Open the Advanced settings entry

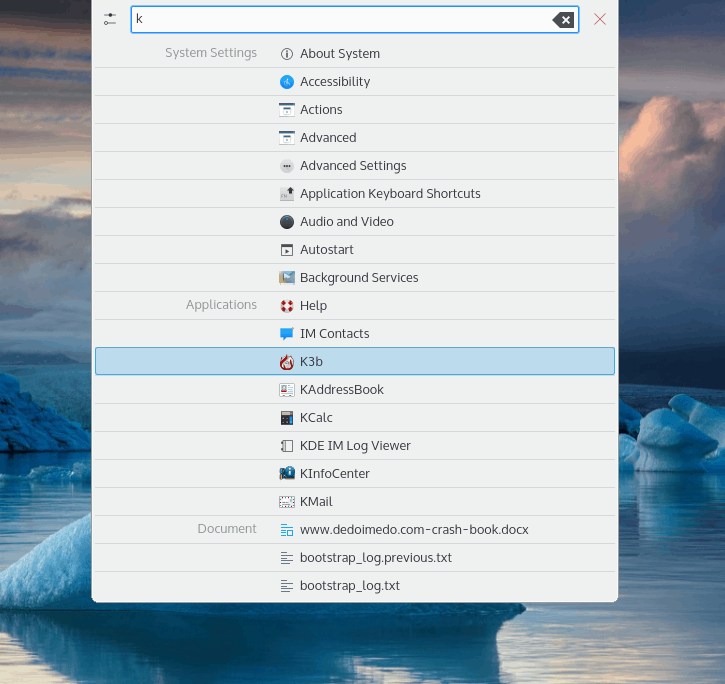click(x=355, y=138)
